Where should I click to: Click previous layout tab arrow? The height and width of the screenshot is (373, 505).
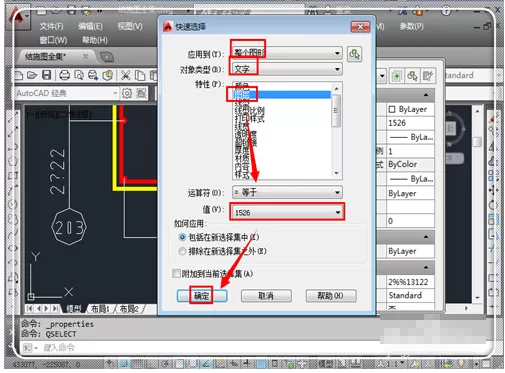[38, 308]
